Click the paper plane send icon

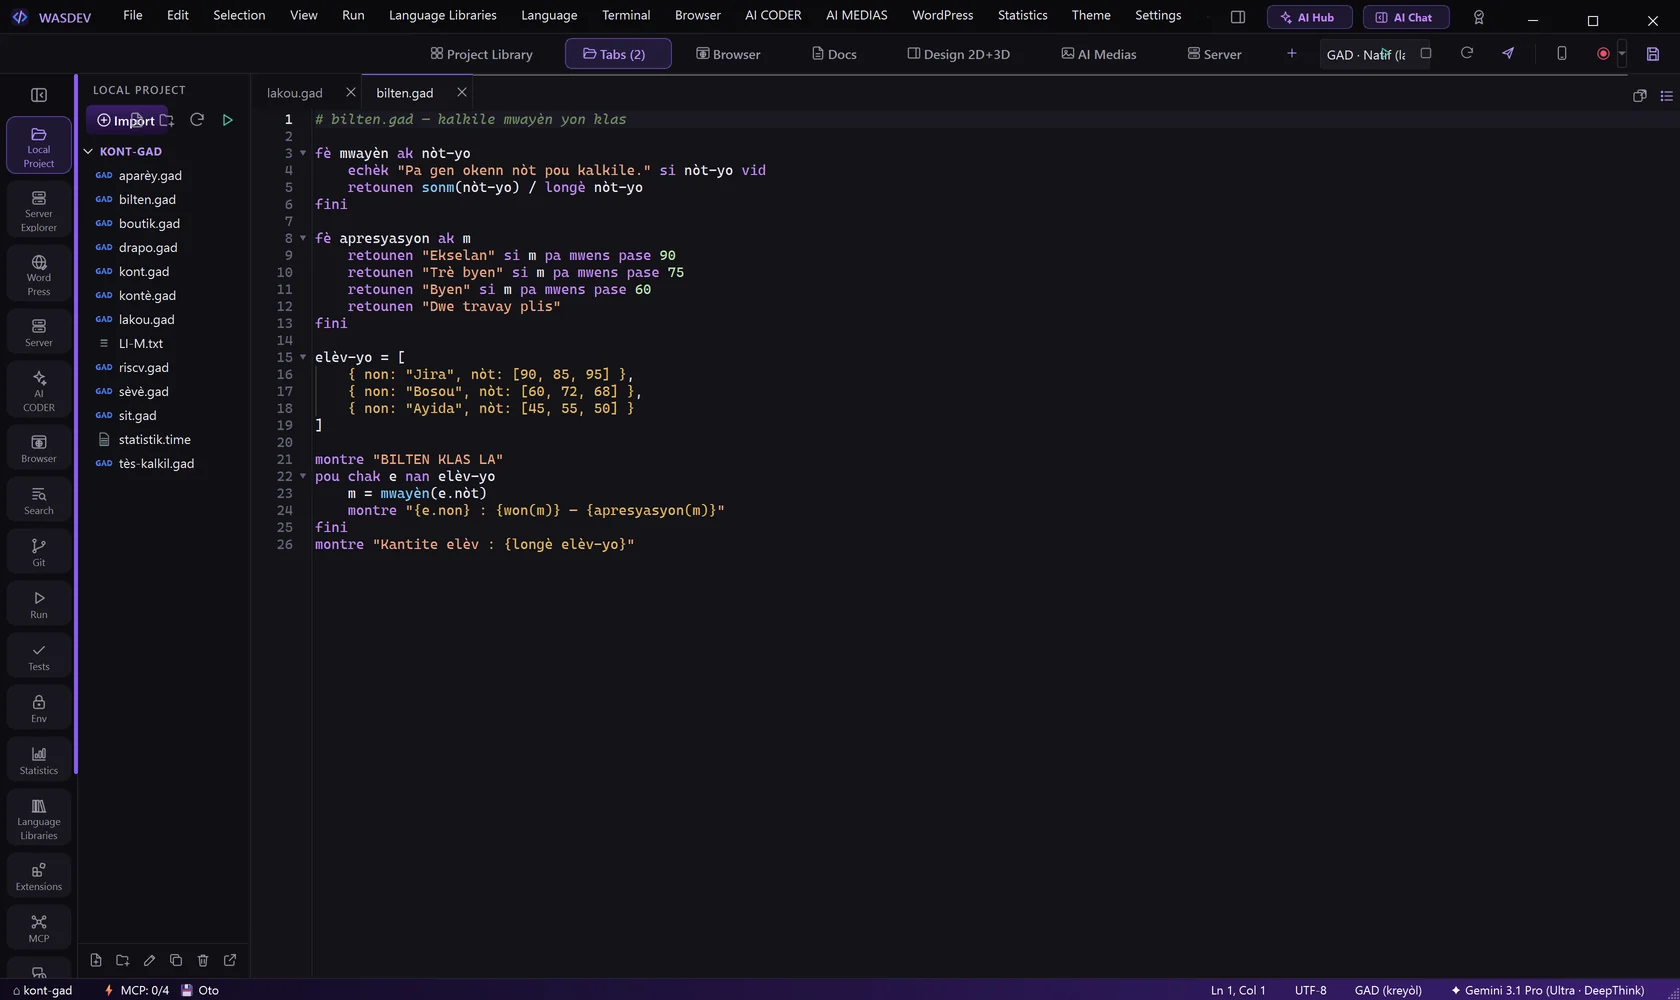pyautogui.click(x=1508, y=53)
